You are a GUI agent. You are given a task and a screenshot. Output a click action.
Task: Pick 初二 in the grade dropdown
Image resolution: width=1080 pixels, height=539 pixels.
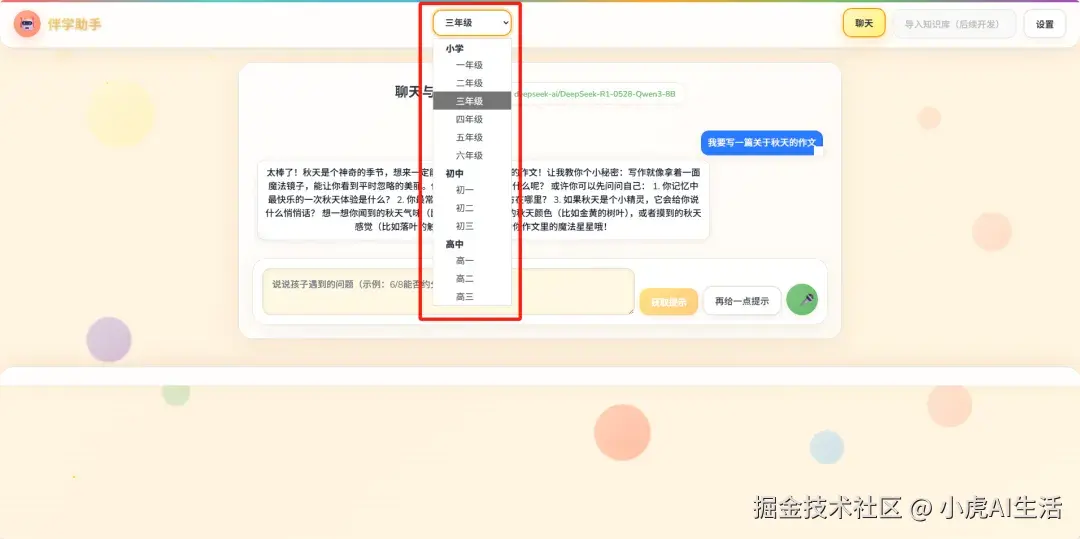[x=472, y=208]
